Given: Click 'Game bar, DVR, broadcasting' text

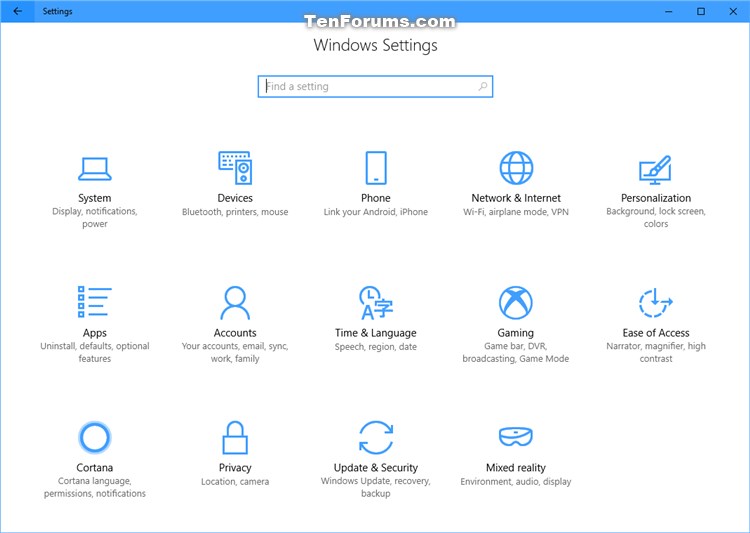Looking at the screenshot, I should [516, 352].
